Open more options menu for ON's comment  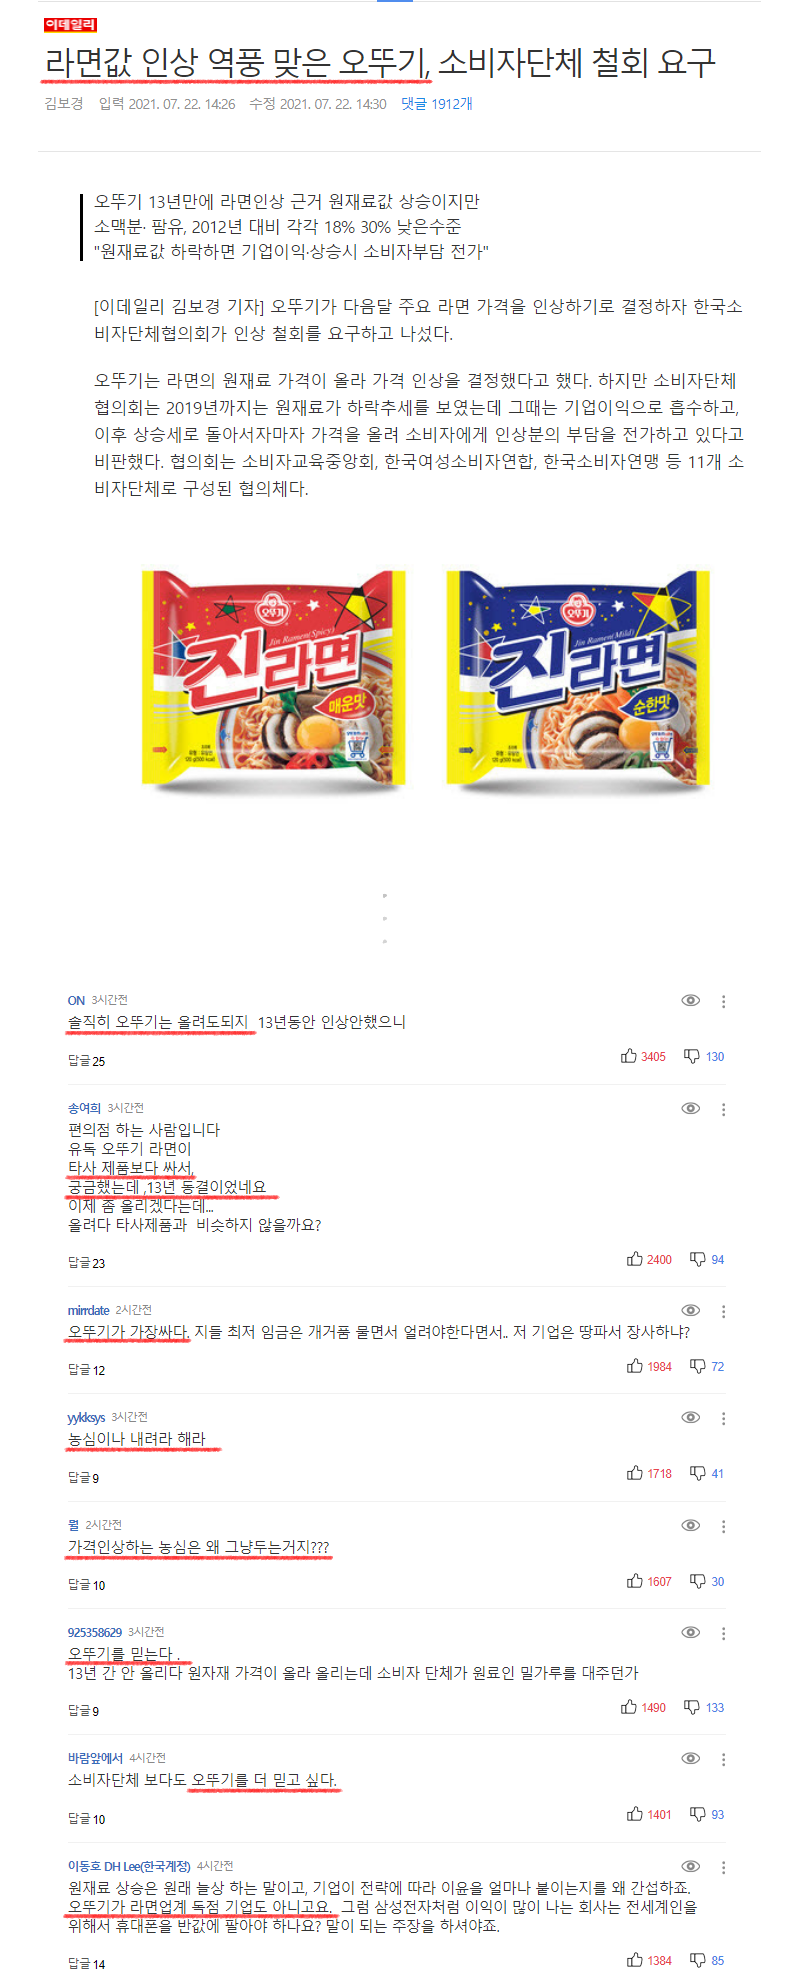coord(723,1002)
